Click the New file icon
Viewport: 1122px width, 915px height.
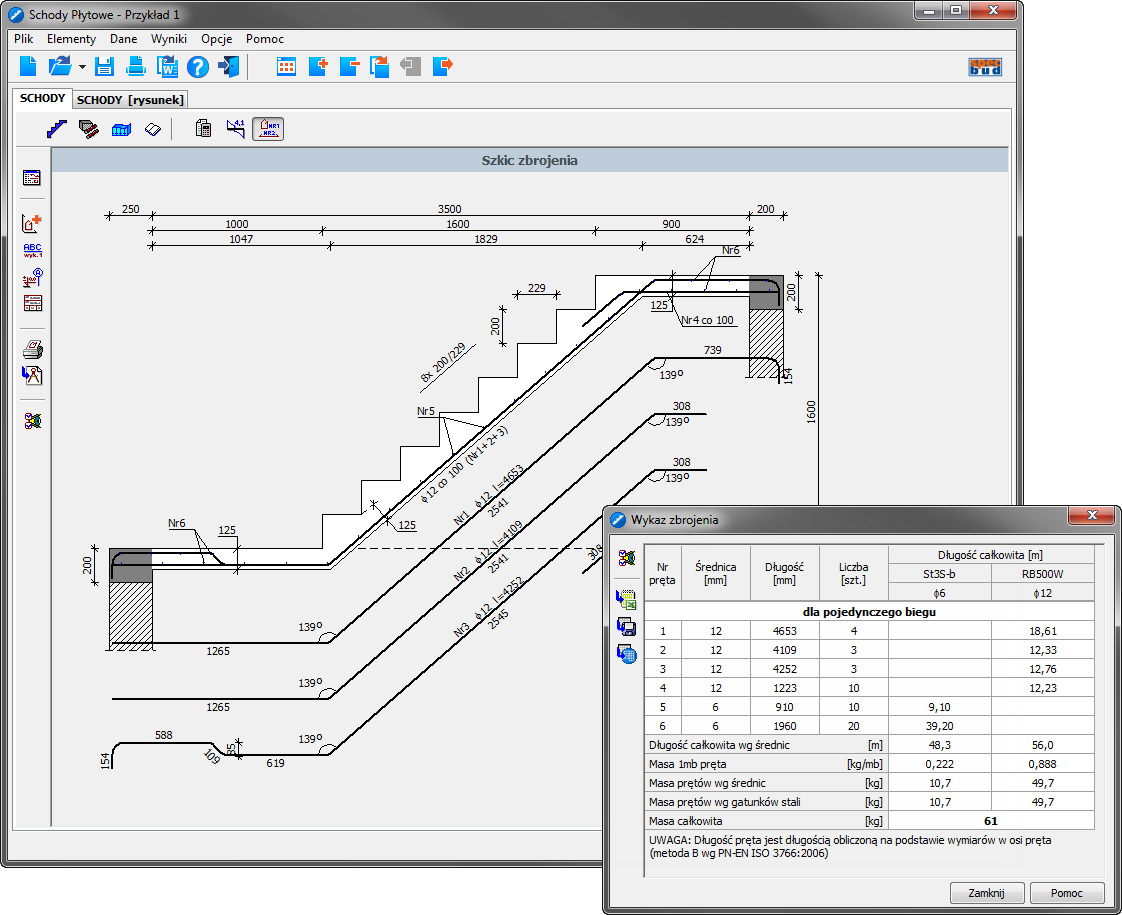28,67
